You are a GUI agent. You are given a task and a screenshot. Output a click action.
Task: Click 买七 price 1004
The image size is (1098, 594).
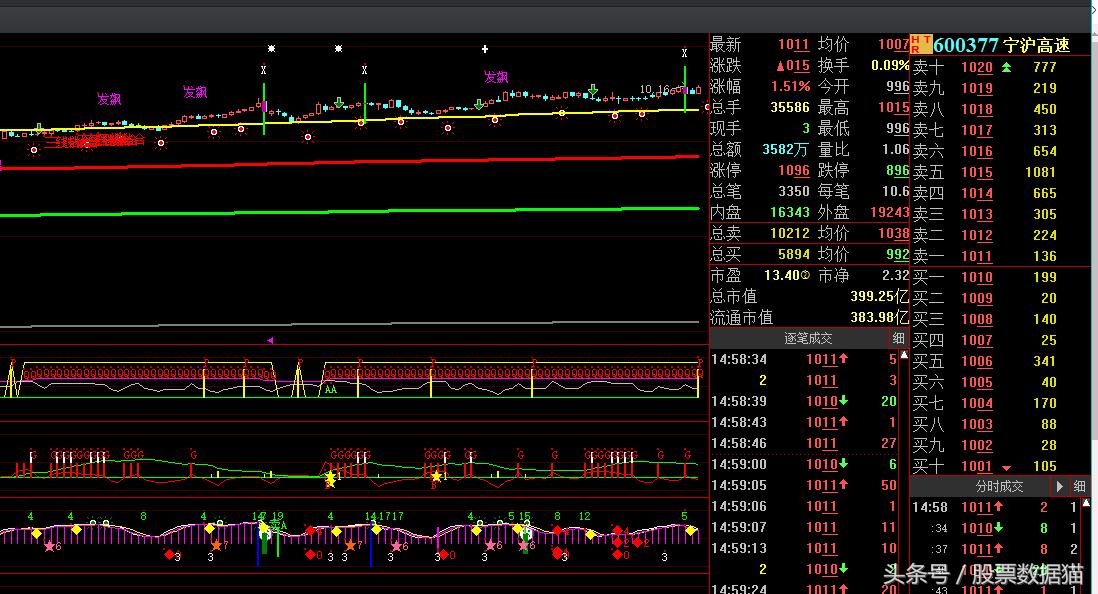[977, 403]
